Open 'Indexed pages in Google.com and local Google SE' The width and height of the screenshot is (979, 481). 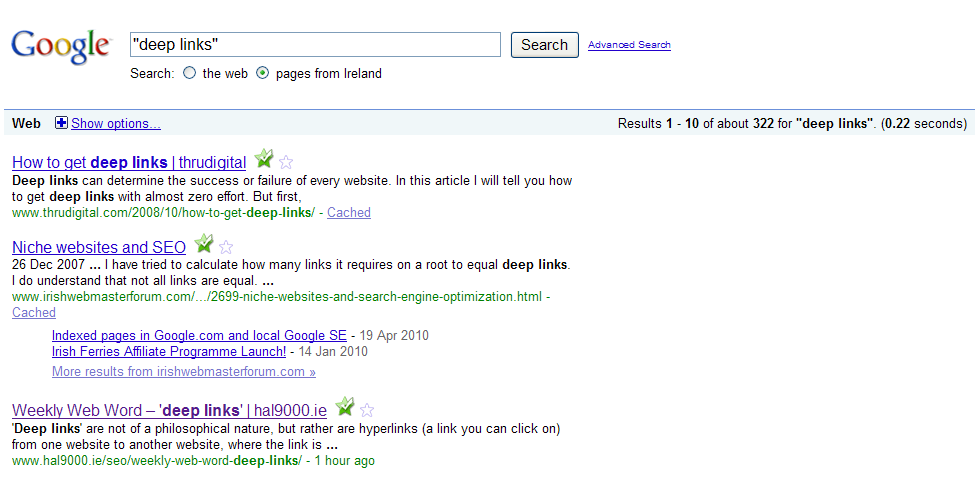tap(199, 335)
